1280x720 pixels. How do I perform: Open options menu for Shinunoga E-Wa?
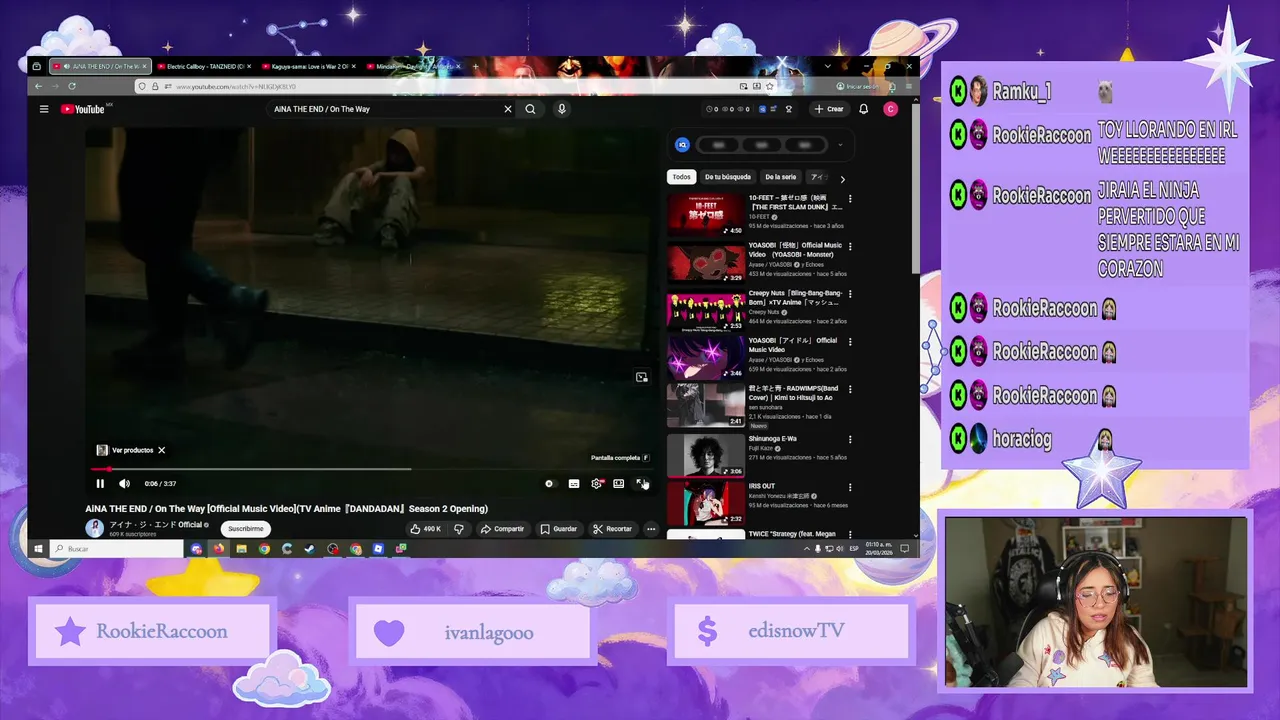click(850, 439)
